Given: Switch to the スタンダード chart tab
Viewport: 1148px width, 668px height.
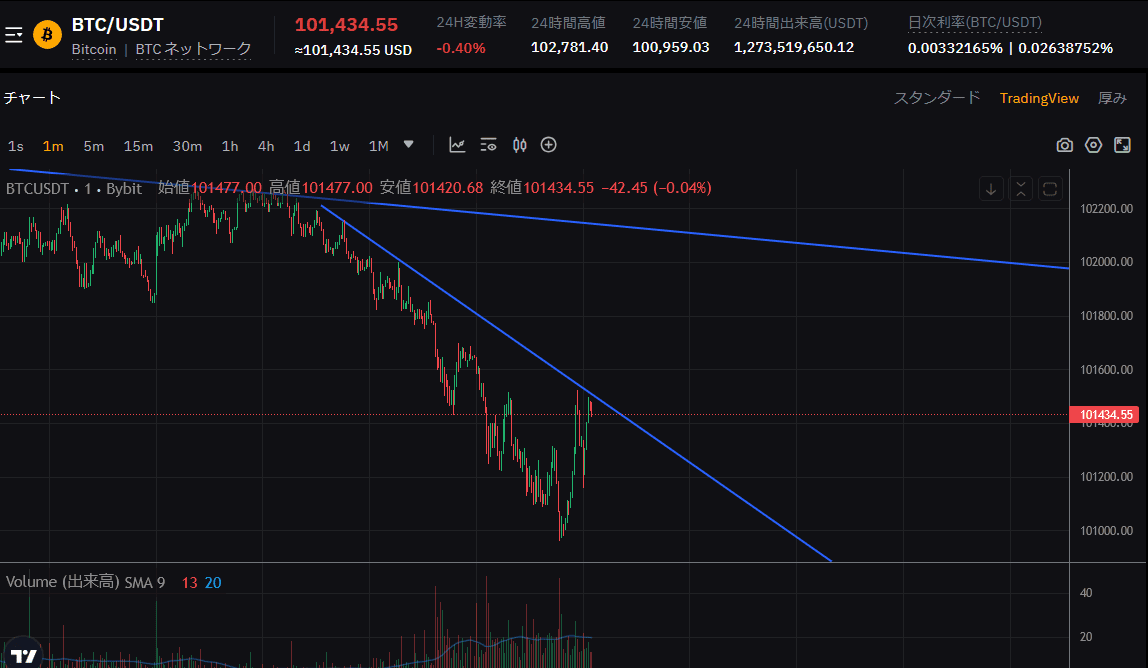Looking at the screenshot, I should click(x=936, y=98).
